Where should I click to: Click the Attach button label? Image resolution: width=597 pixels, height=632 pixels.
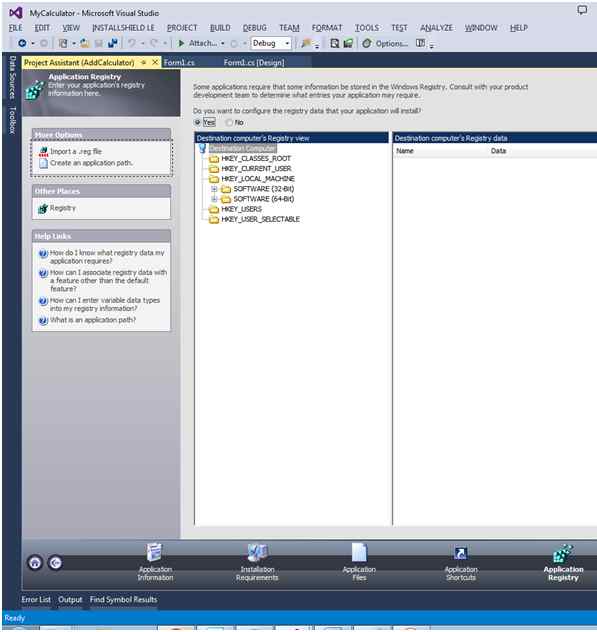[x=203, y=43]
